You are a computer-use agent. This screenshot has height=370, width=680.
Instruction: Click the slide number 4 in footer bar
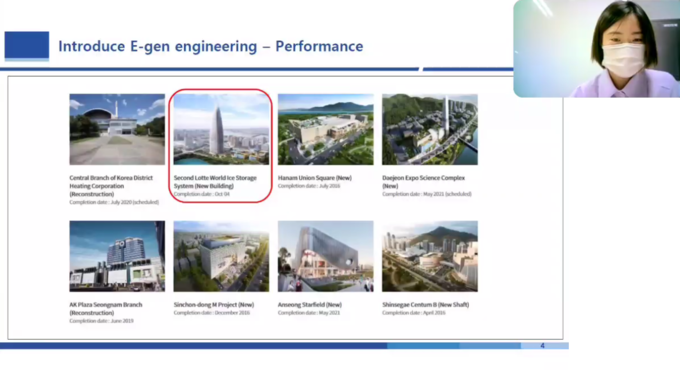543,346
